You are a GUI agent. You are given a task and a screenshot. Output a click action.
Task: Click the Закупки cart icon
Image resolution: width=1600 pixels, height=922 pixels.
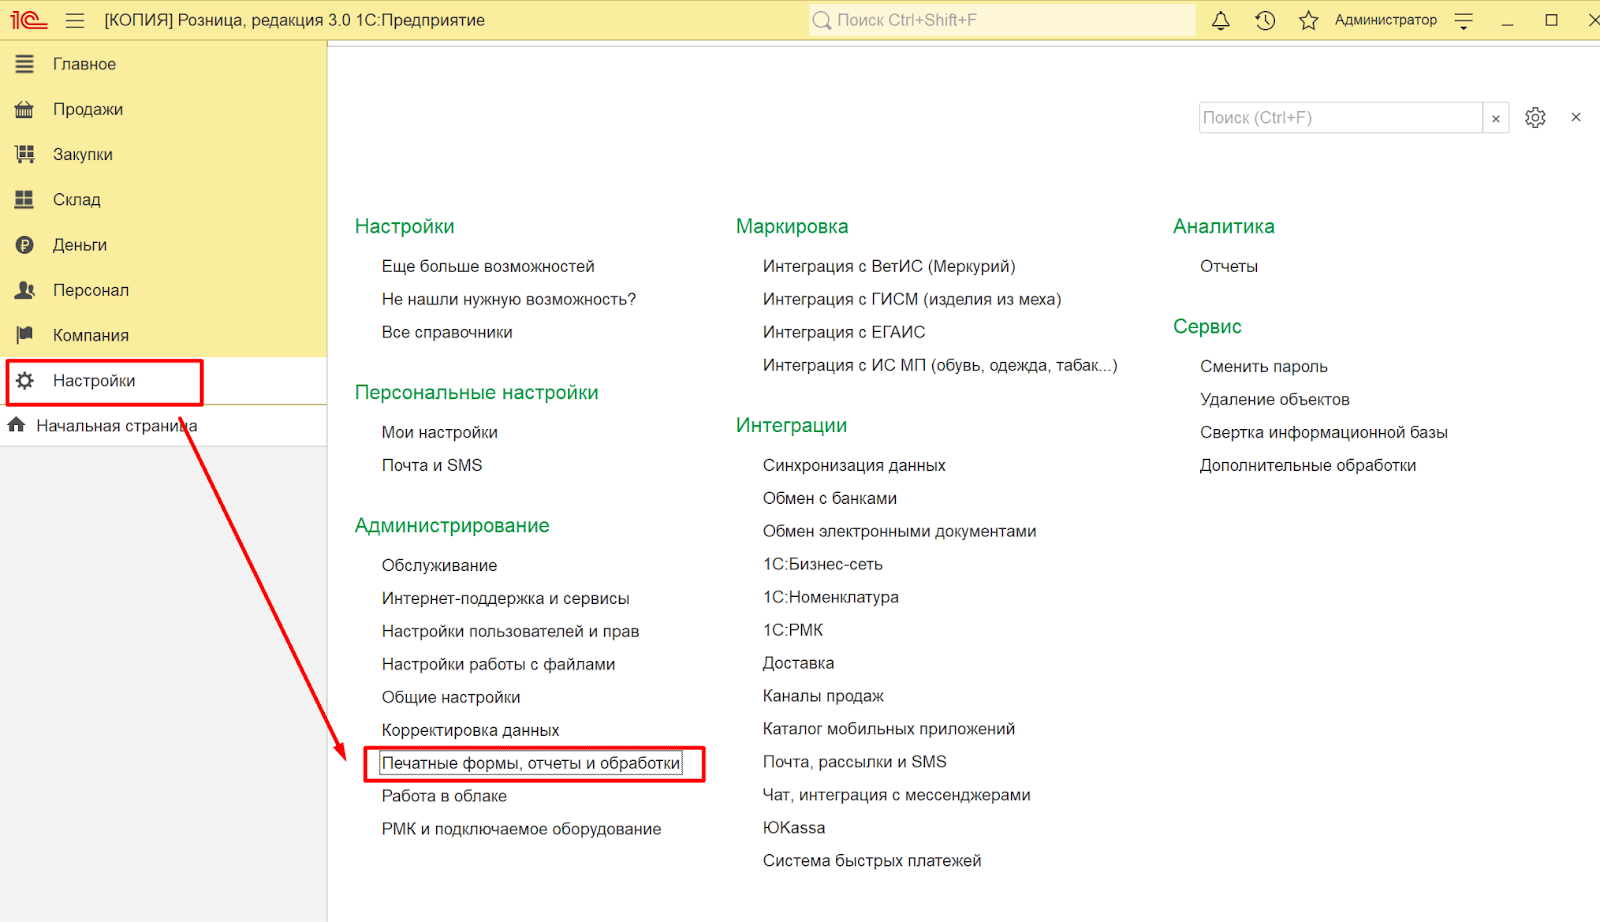[25, 154]
